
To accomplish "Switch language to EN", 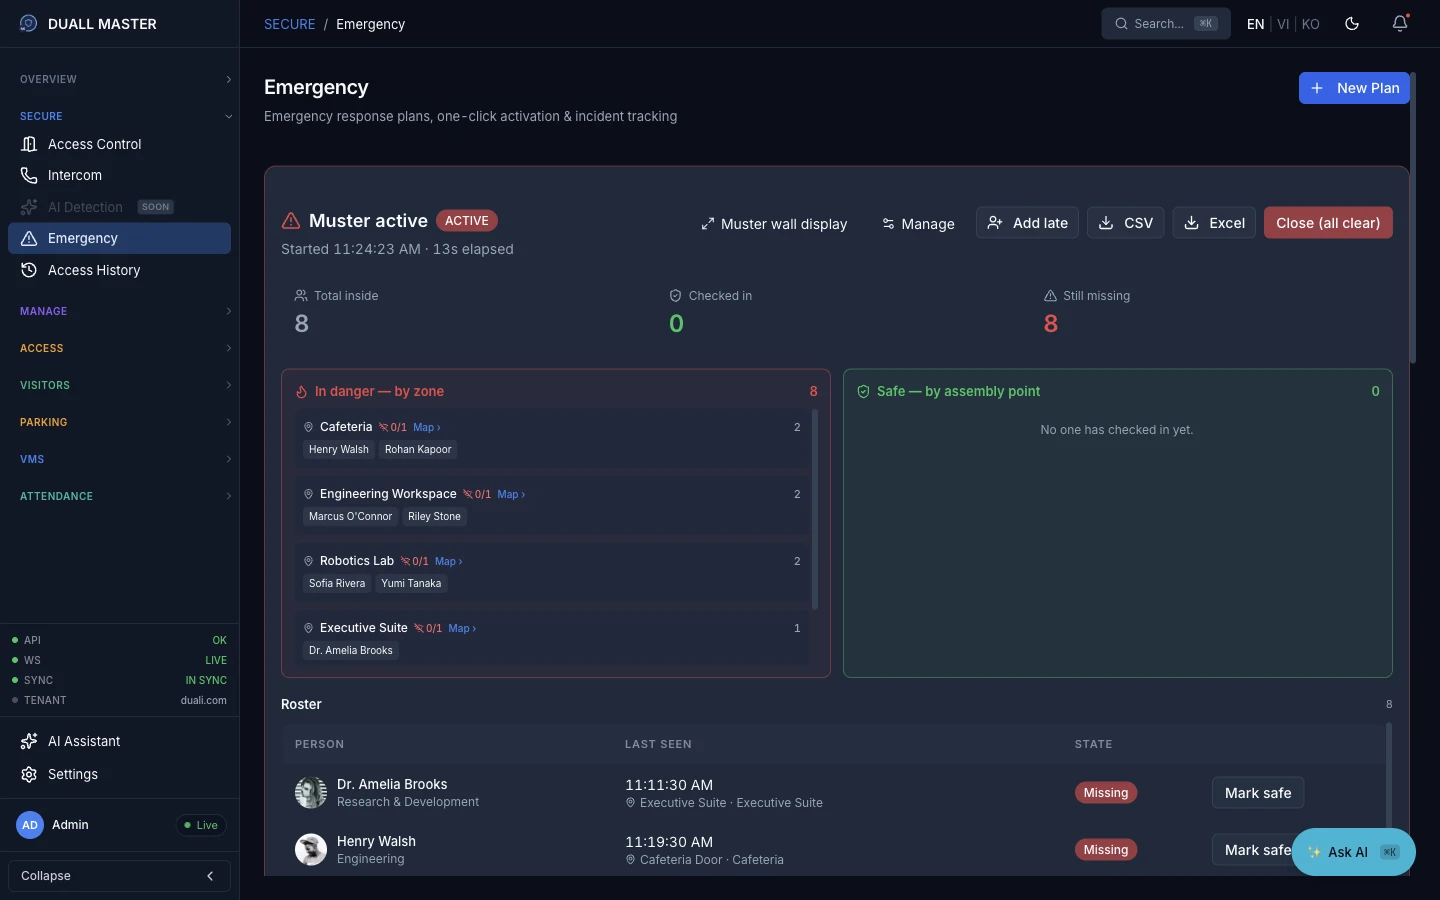I will pyautogui.click(x=1255, y=24).
